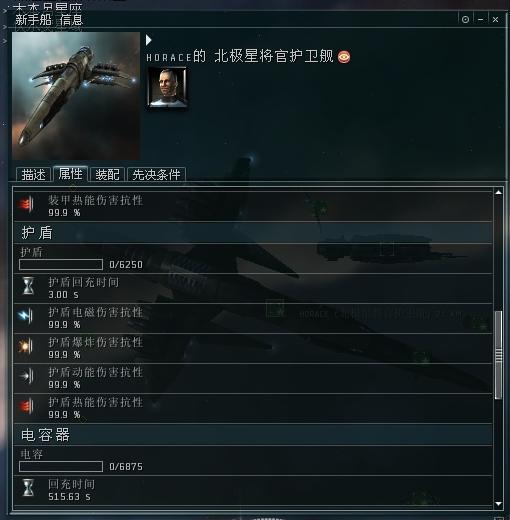Click the shield recharge time hourglass icon
The image size is (510, 520).
[x=28, y=286]
